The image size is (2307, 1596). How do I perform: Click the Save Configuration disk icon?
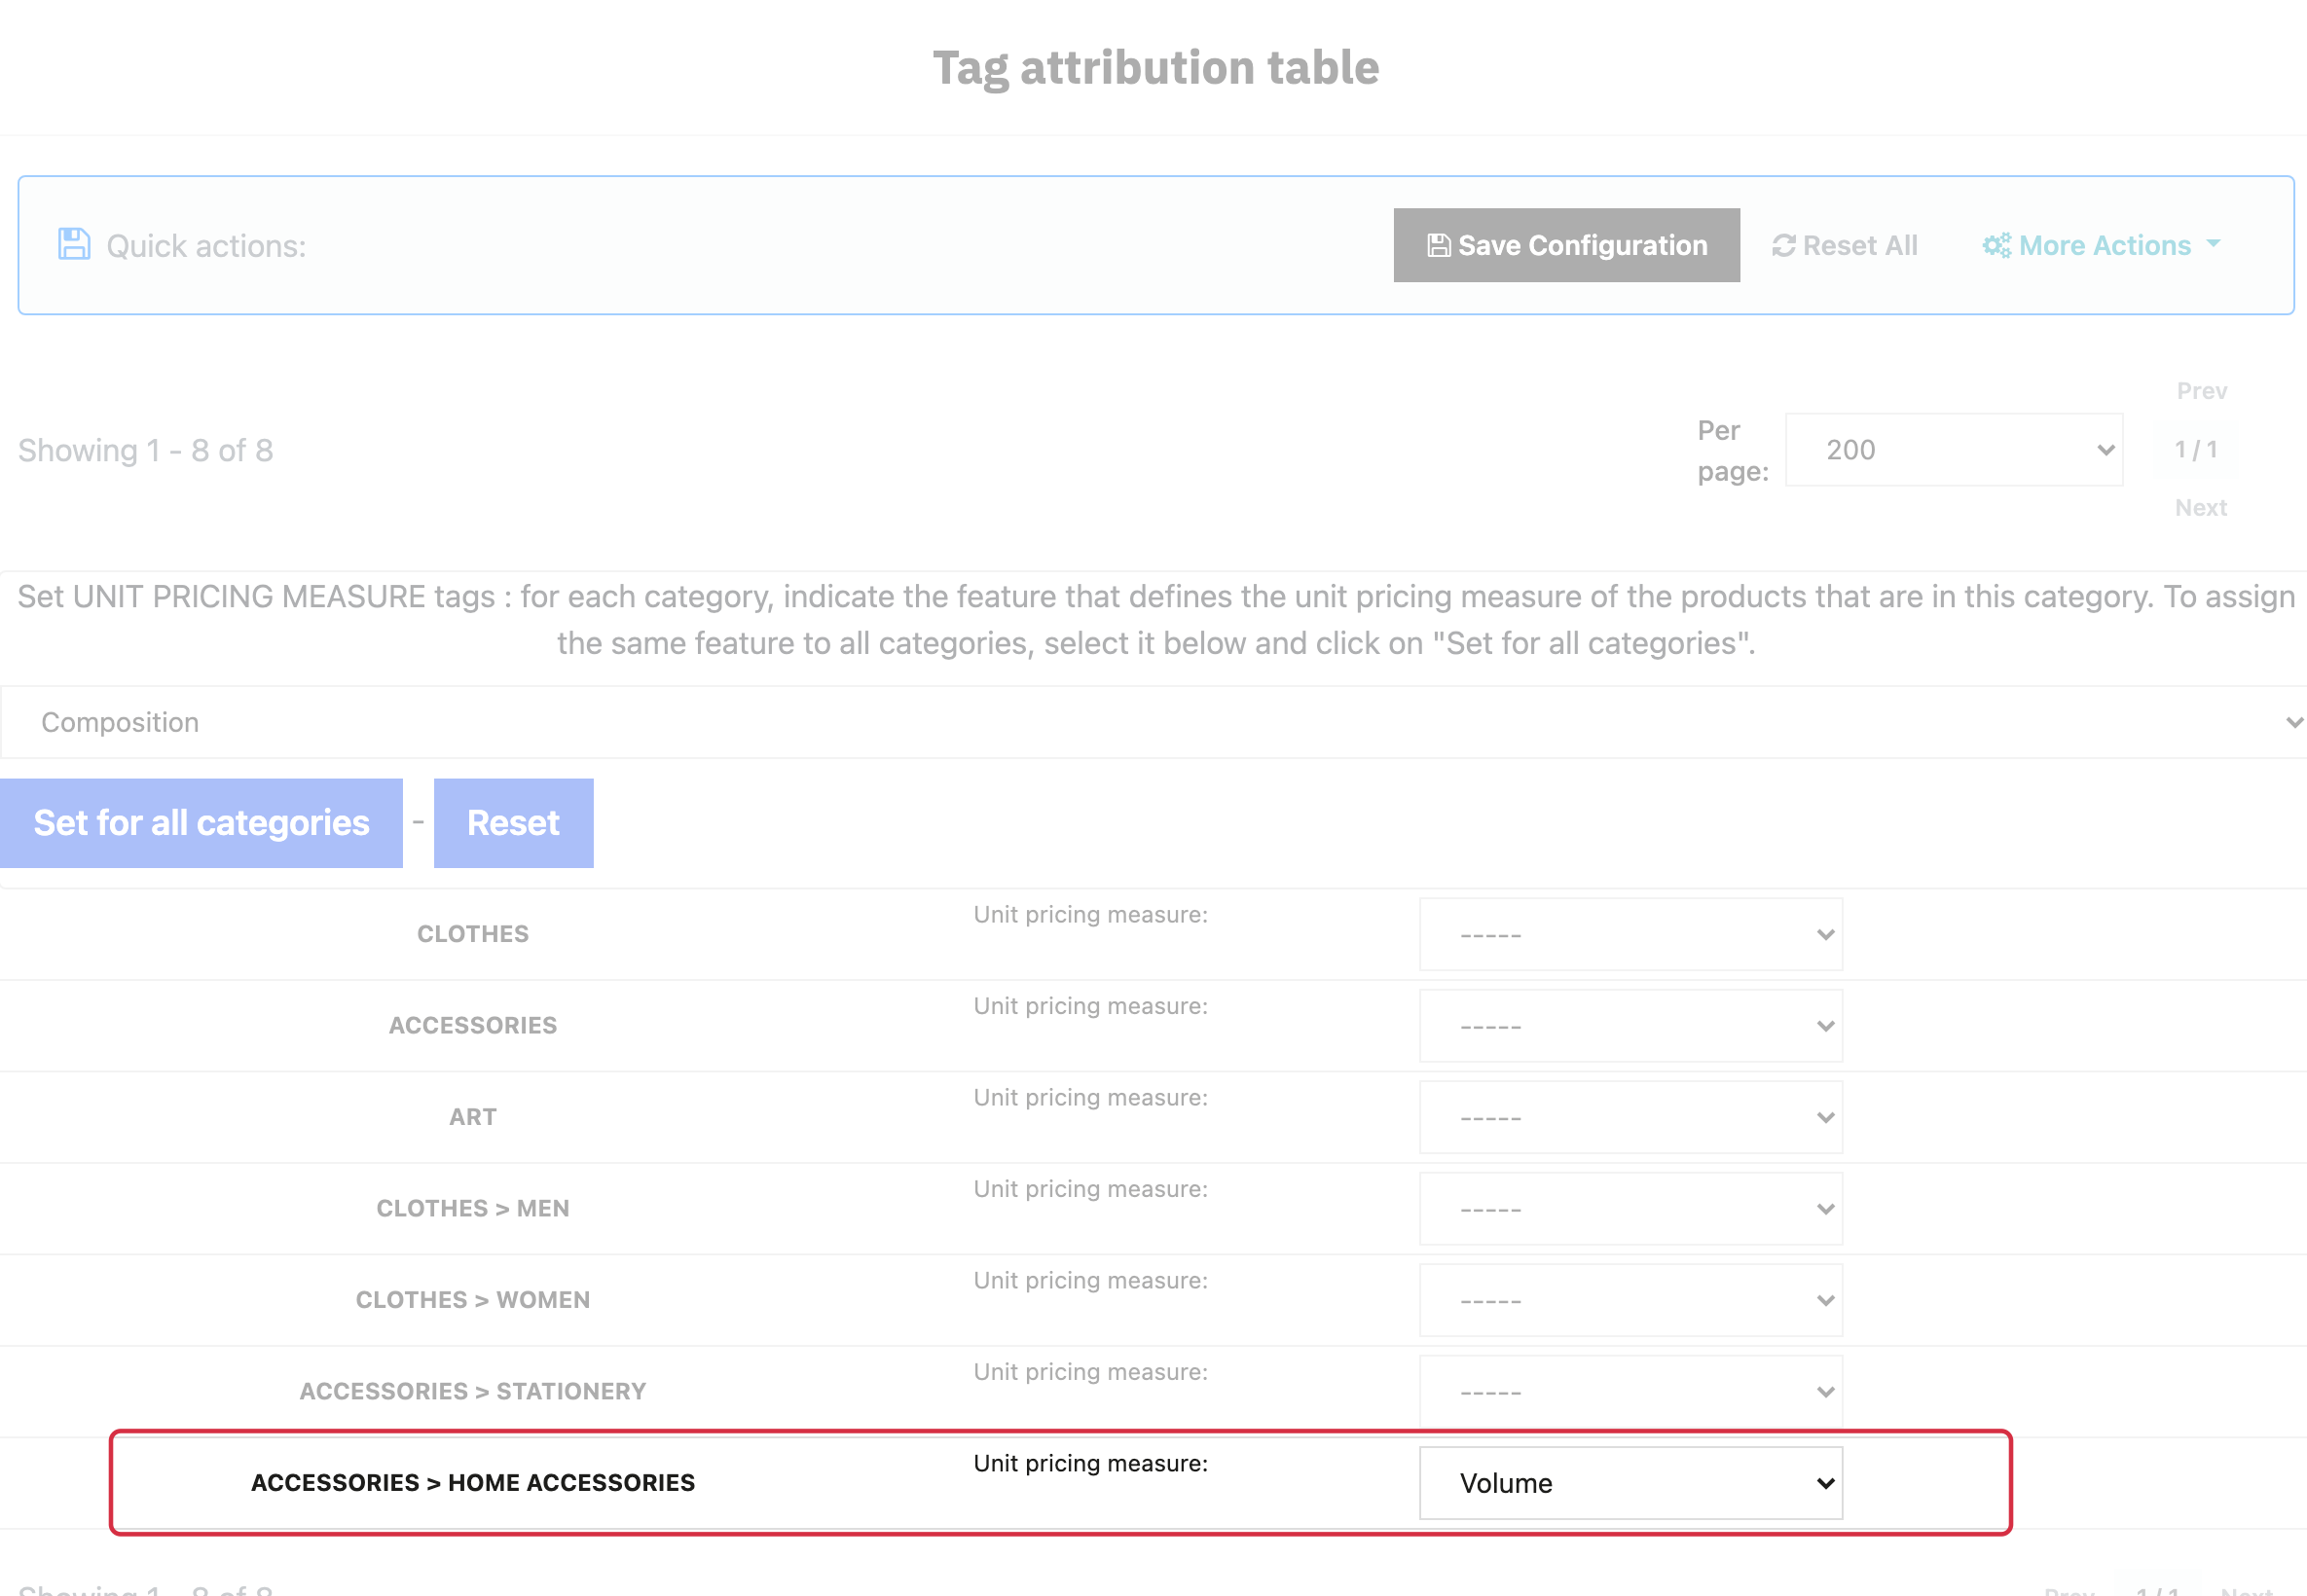(1438, 245)
